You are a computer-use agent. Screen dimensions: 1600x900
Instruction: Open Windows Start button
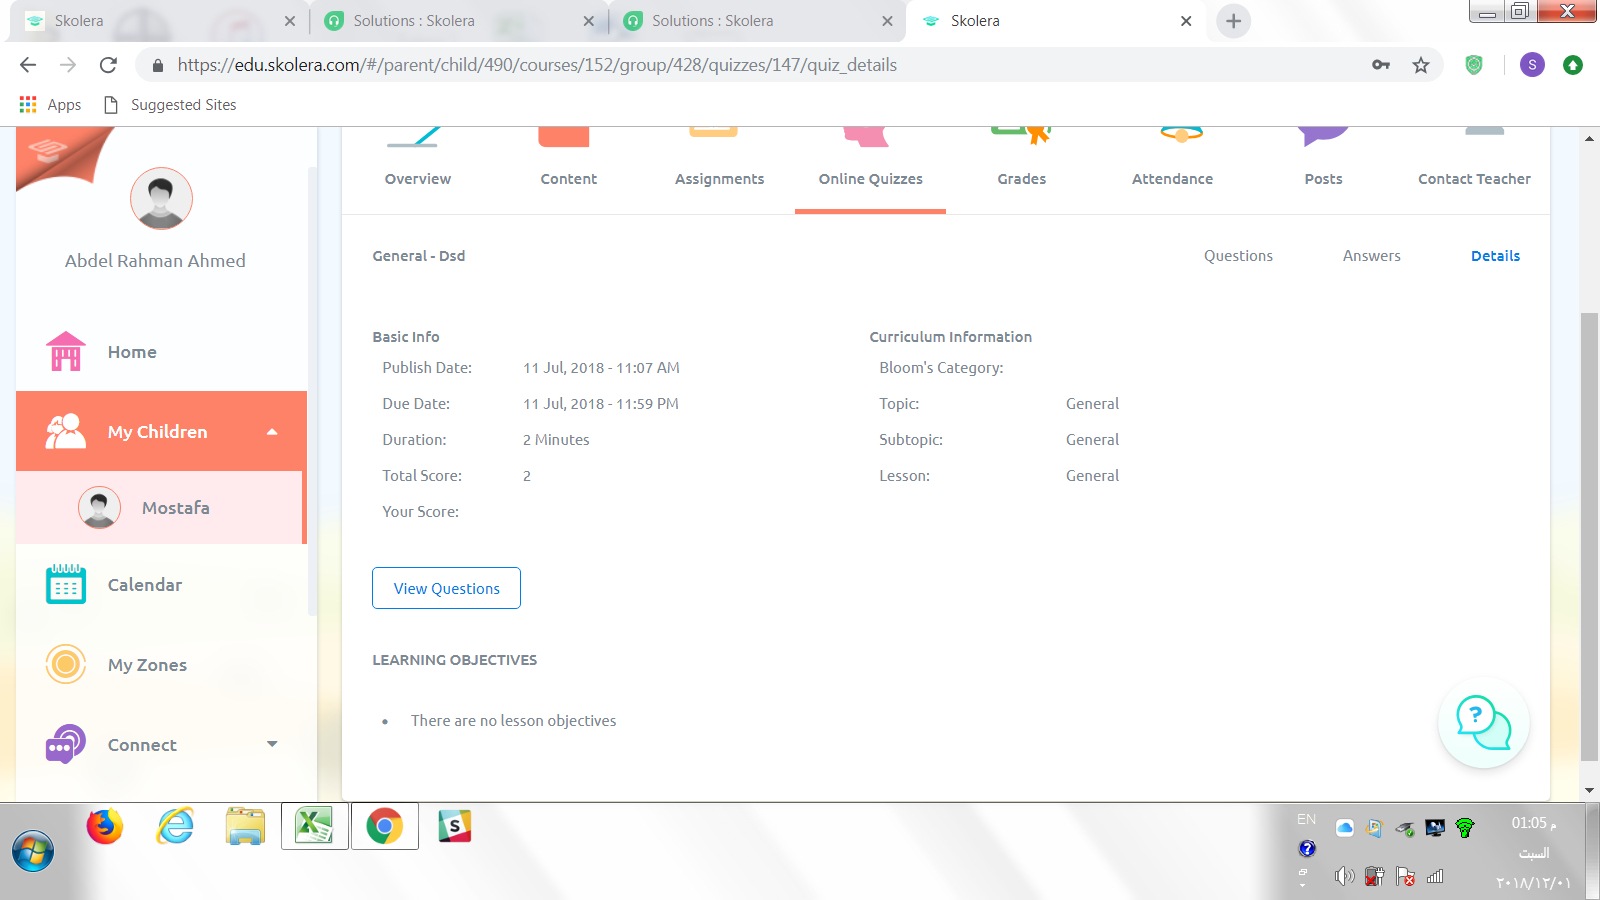(33, 851)
